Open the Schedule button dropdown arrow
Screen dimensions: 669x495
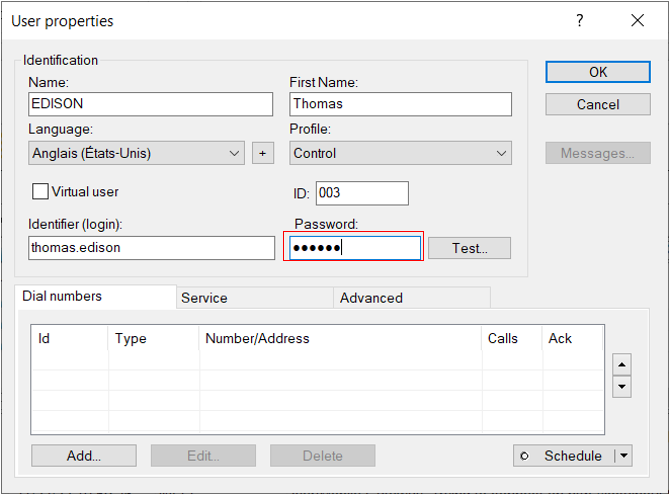point(624,456)
